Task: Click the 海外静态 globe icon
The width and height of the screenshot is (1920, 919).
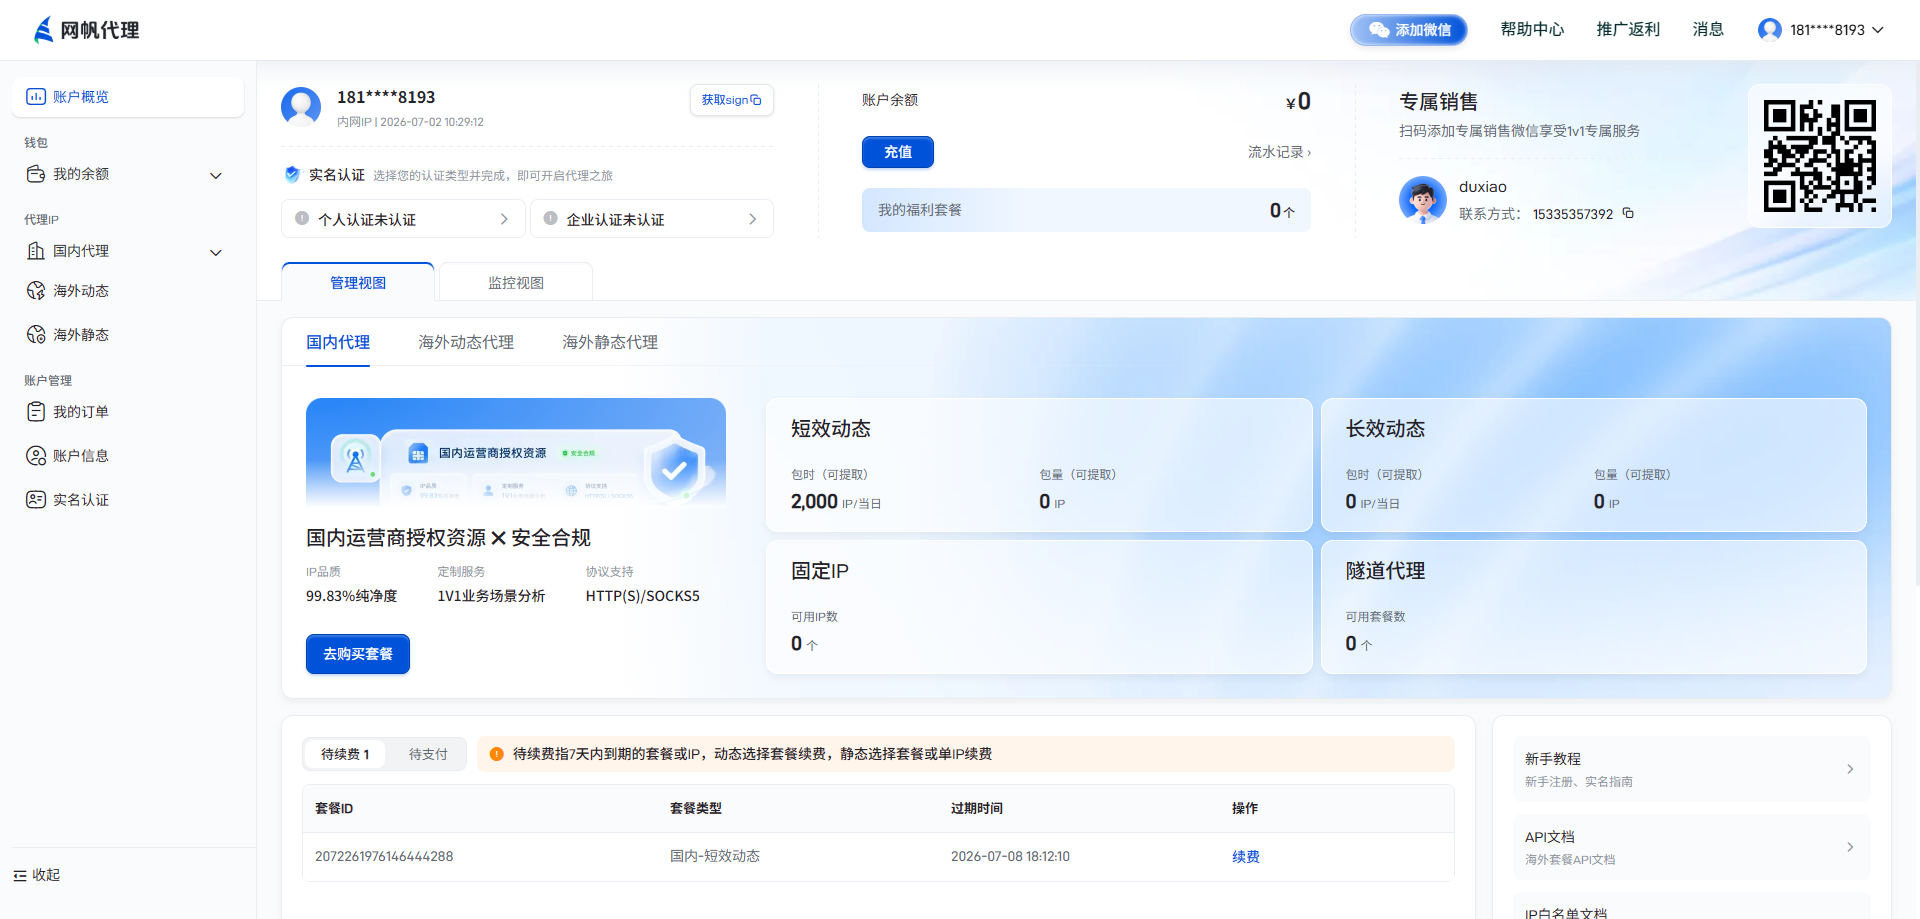Action: click(36, 335)
